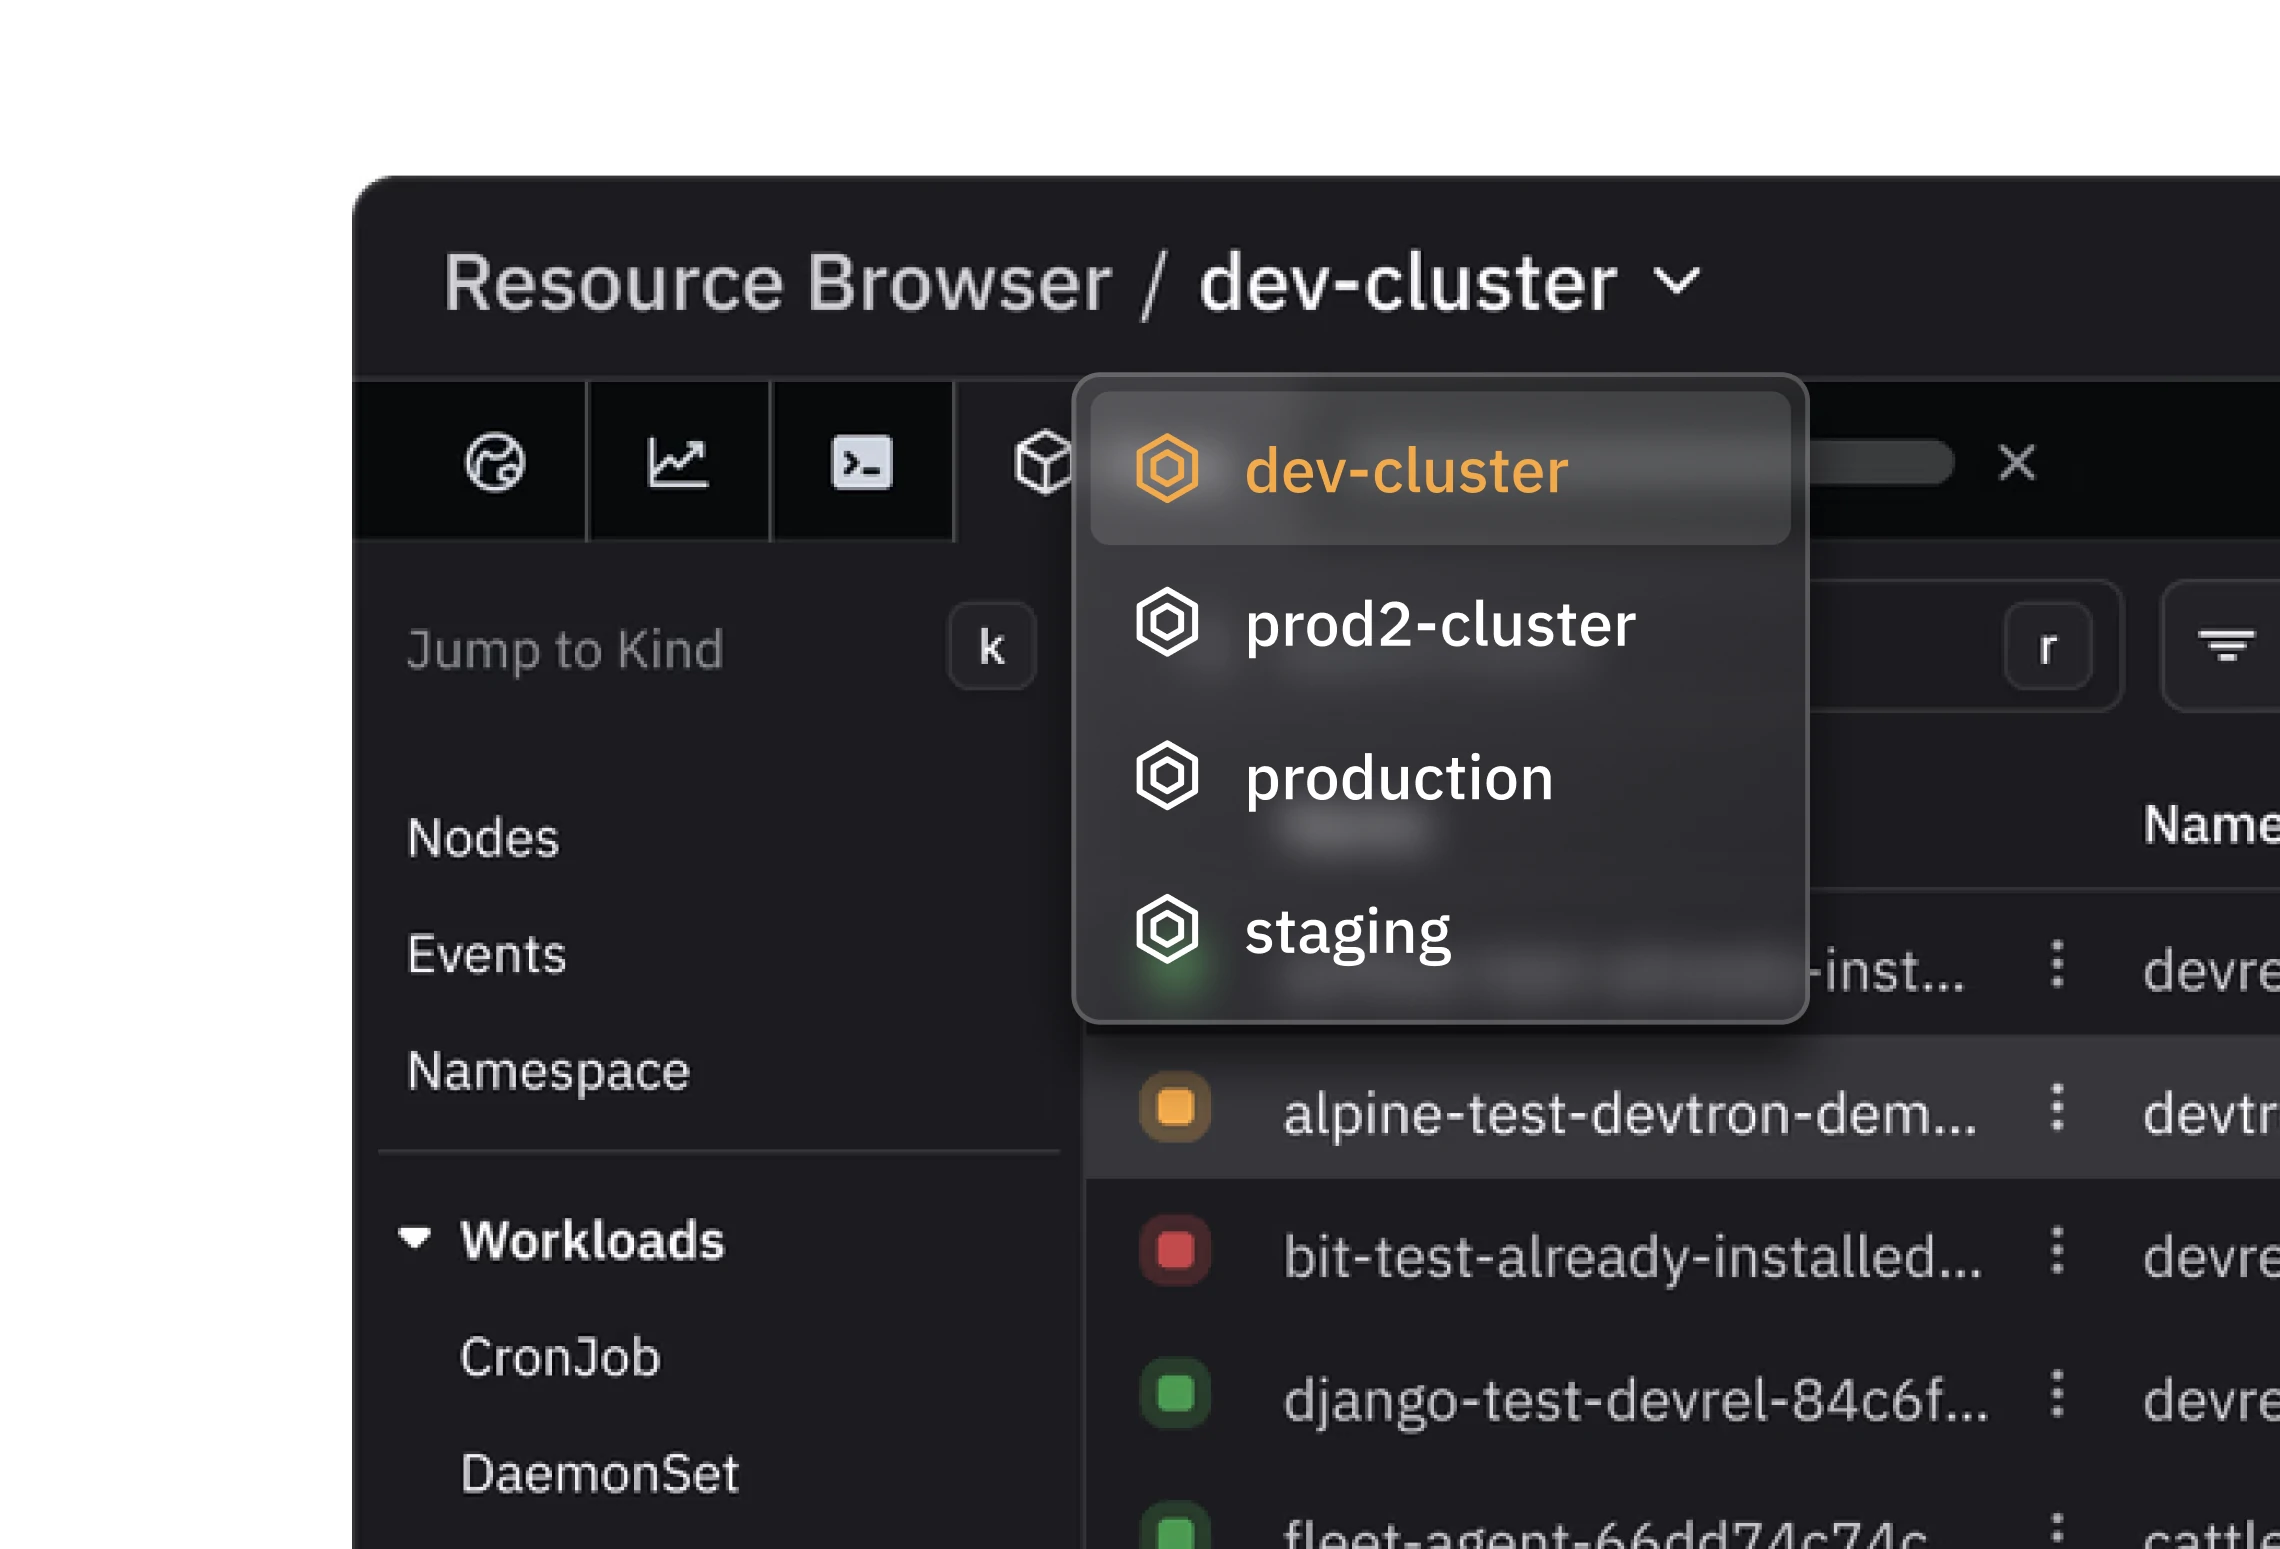
Task: Open kebab menu for django-test-devrel row
Action: pos(2056,1395)
